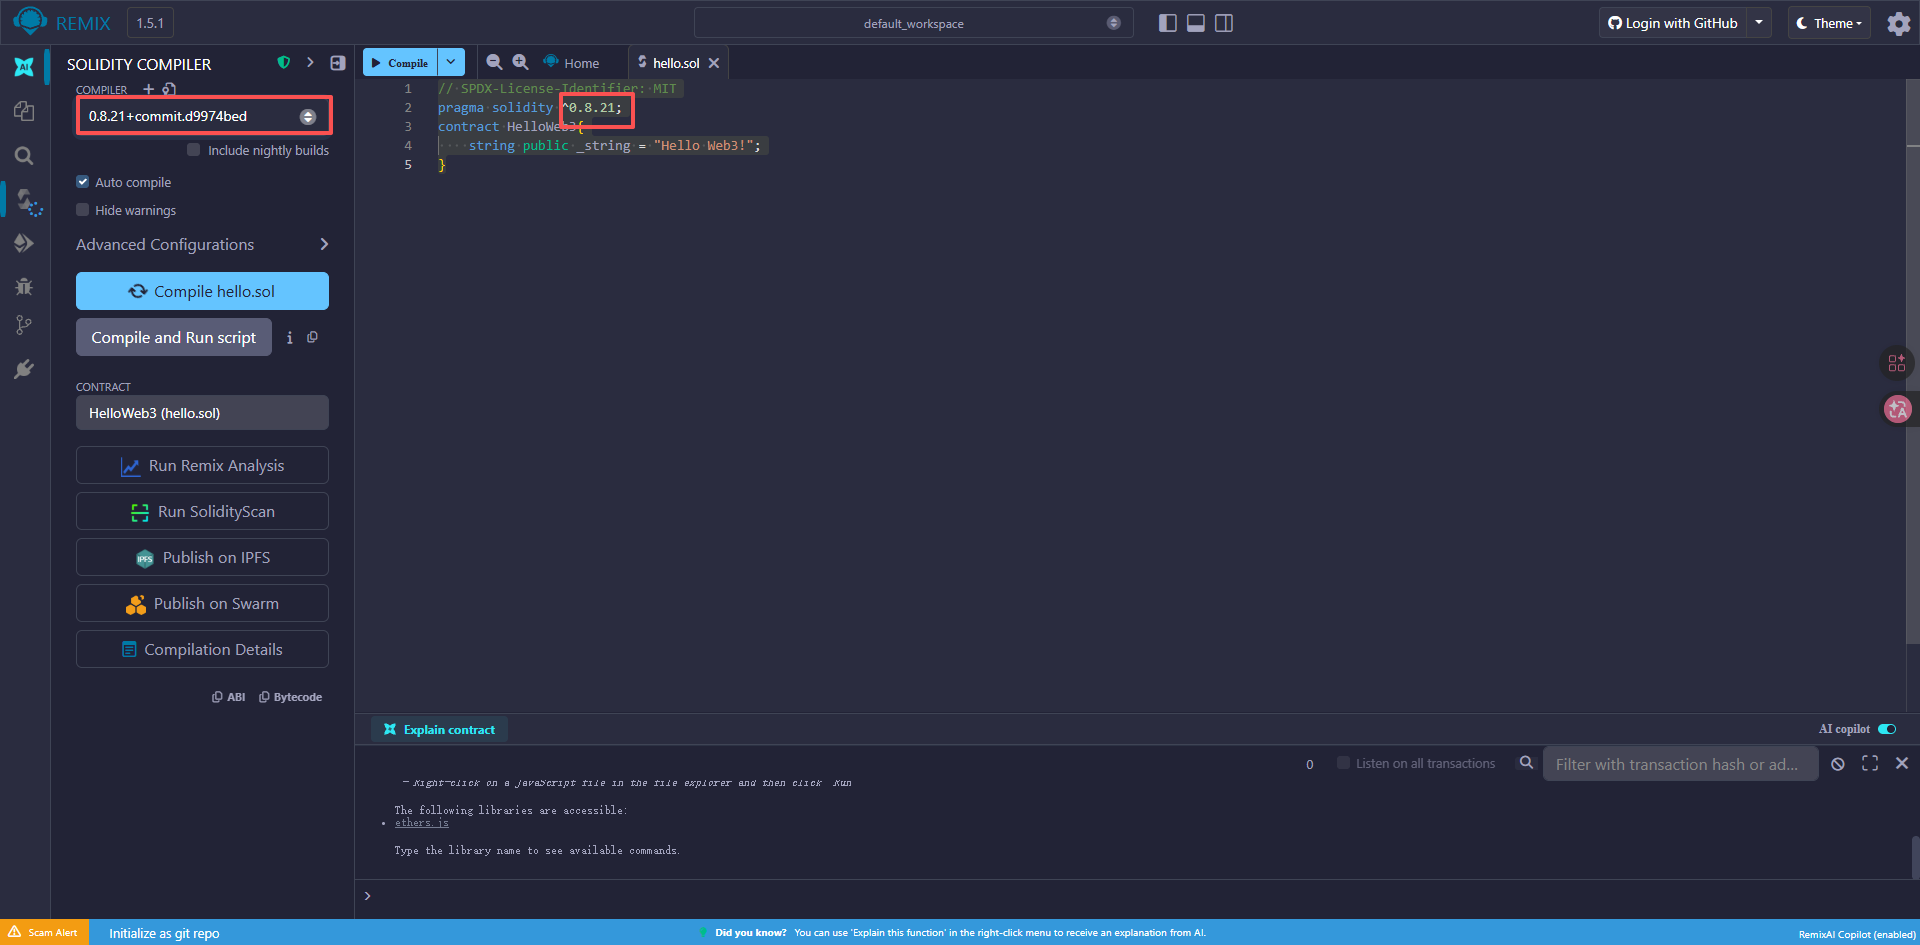Viewport: 1920px width, 945px height.
Task: Click the panel chevron arrow beside shield
Action: (x=310, y=63)
